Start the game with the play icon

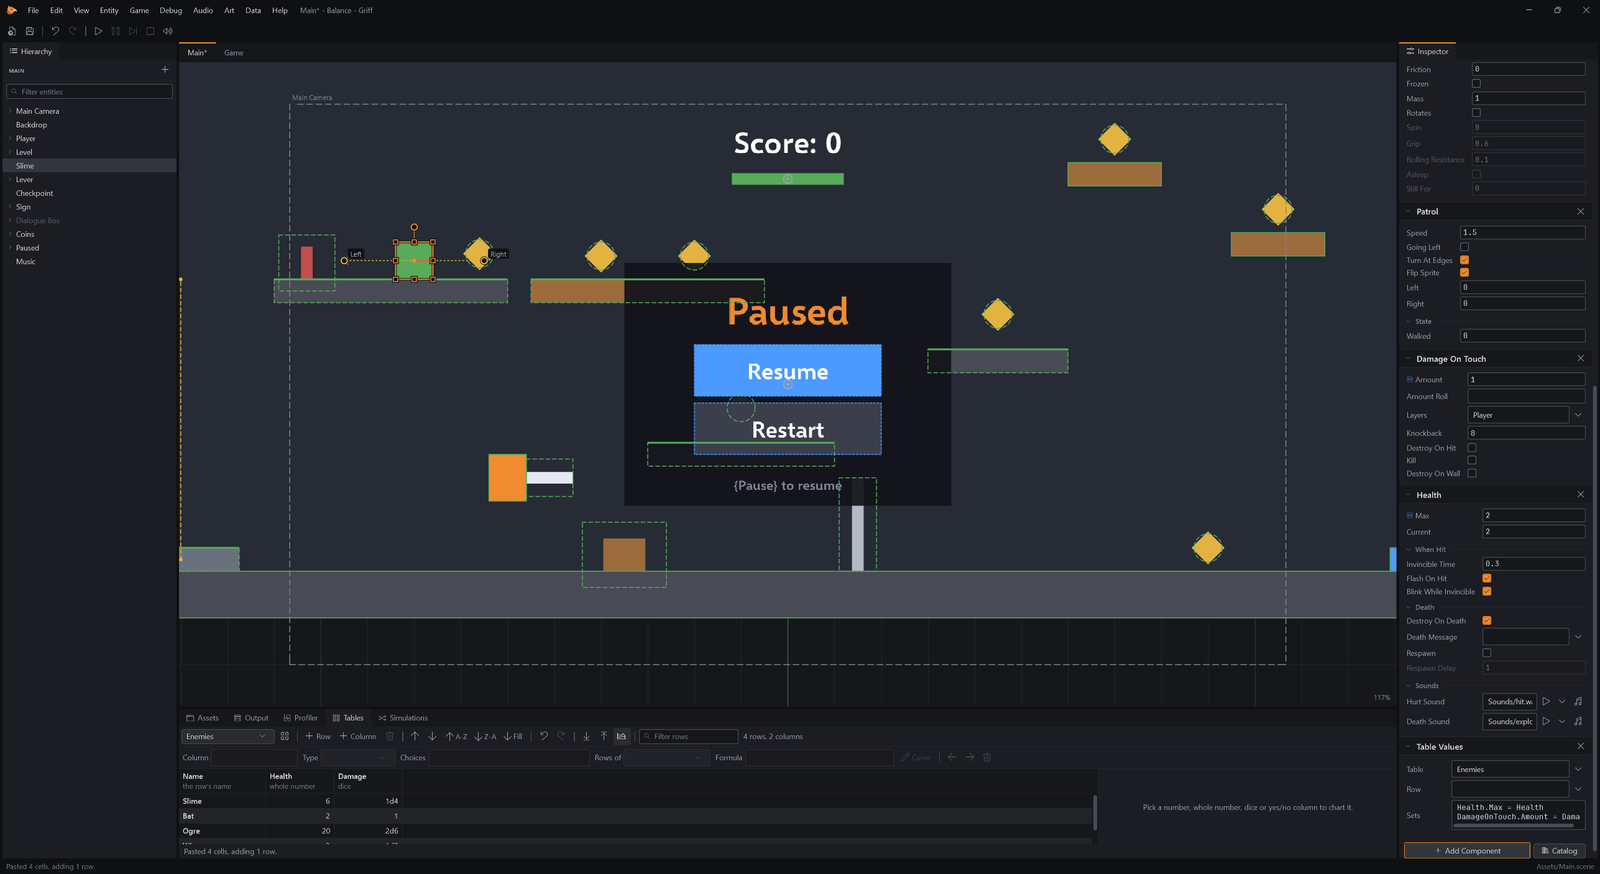[98, 31]
